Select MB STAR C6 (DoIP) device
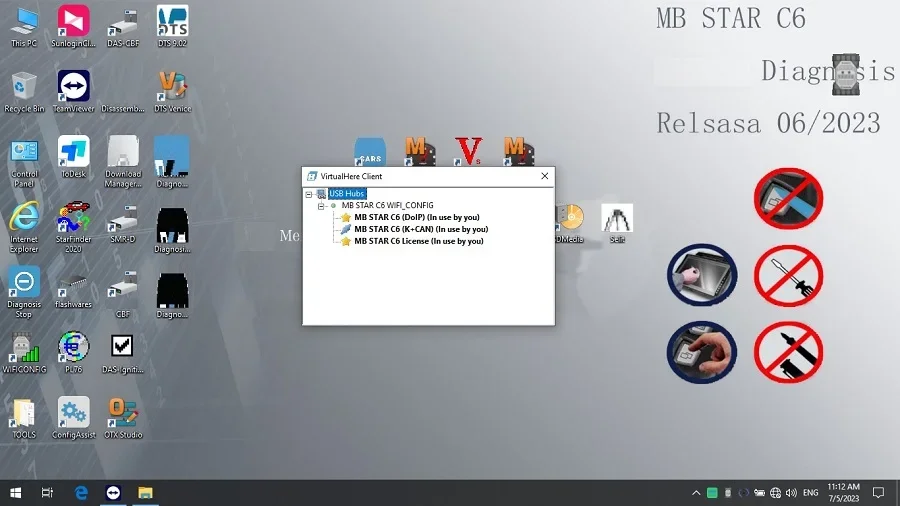 417,217
